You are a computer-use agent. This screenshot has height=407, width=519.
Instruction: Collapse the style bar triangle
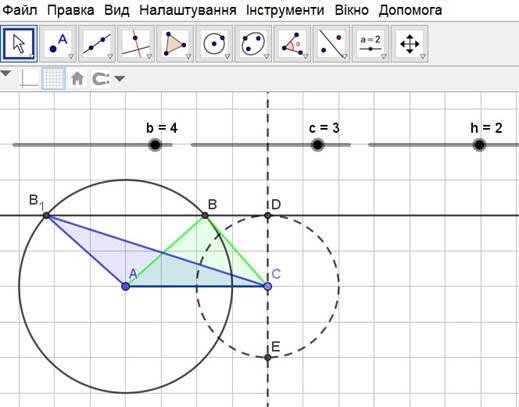6,73
